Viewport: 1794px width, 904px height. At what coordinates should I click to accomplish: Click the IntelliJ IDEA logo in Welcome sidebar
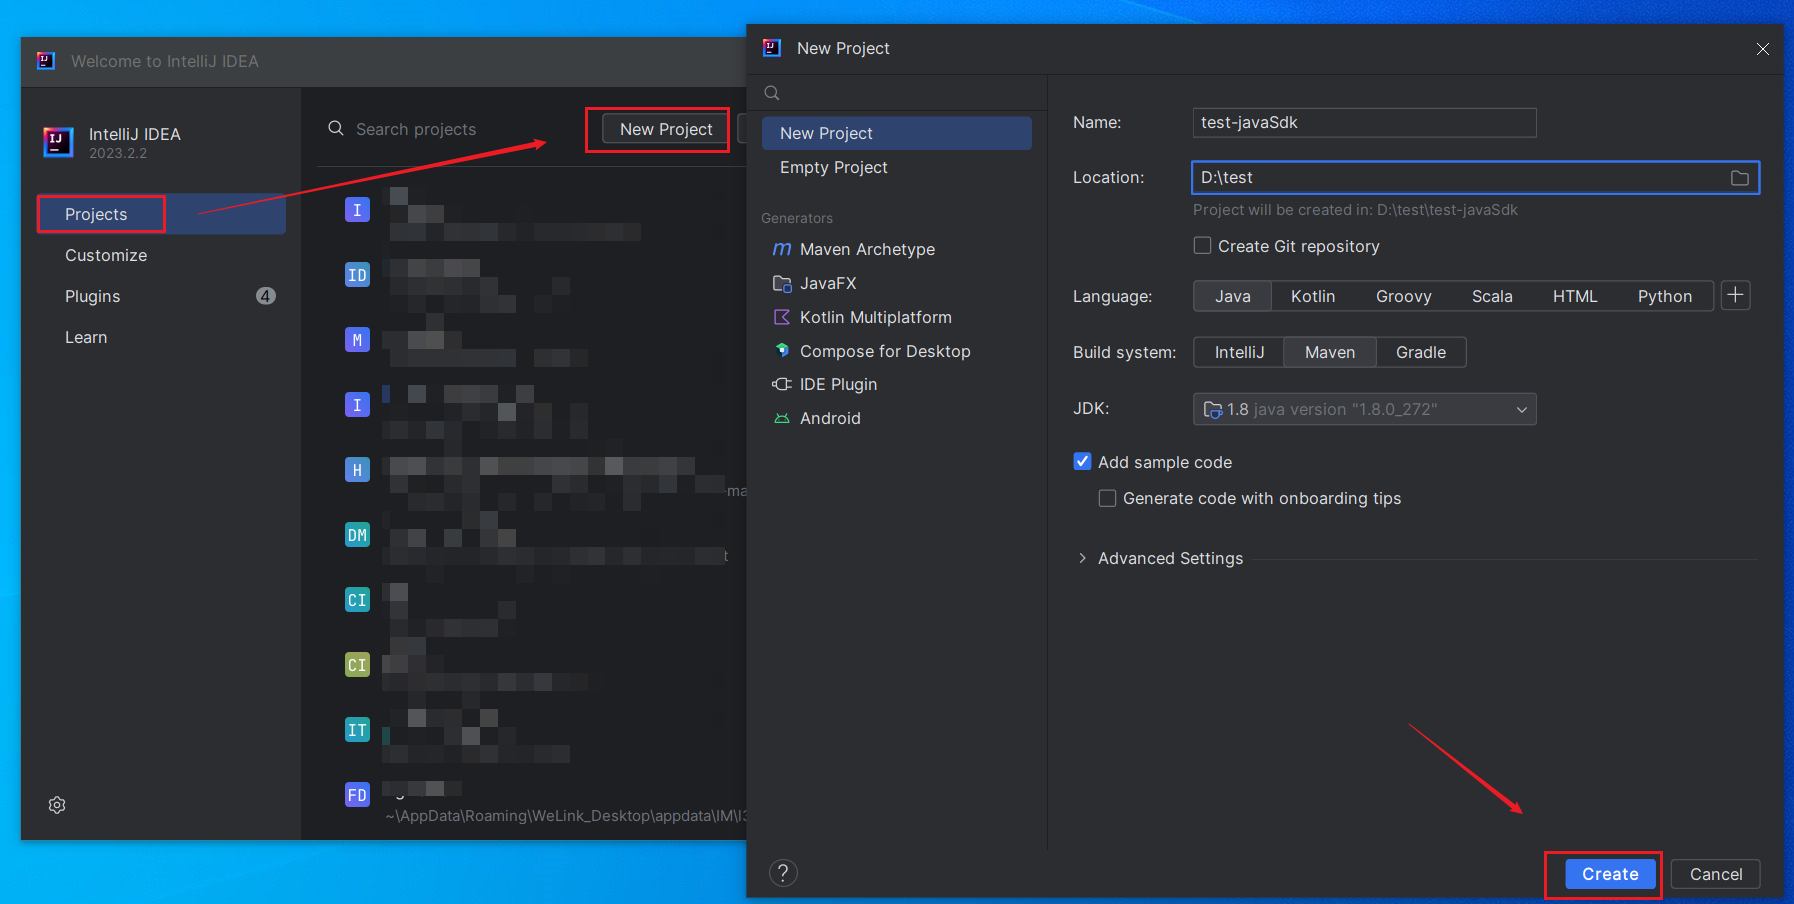click(x=58, y=142)
